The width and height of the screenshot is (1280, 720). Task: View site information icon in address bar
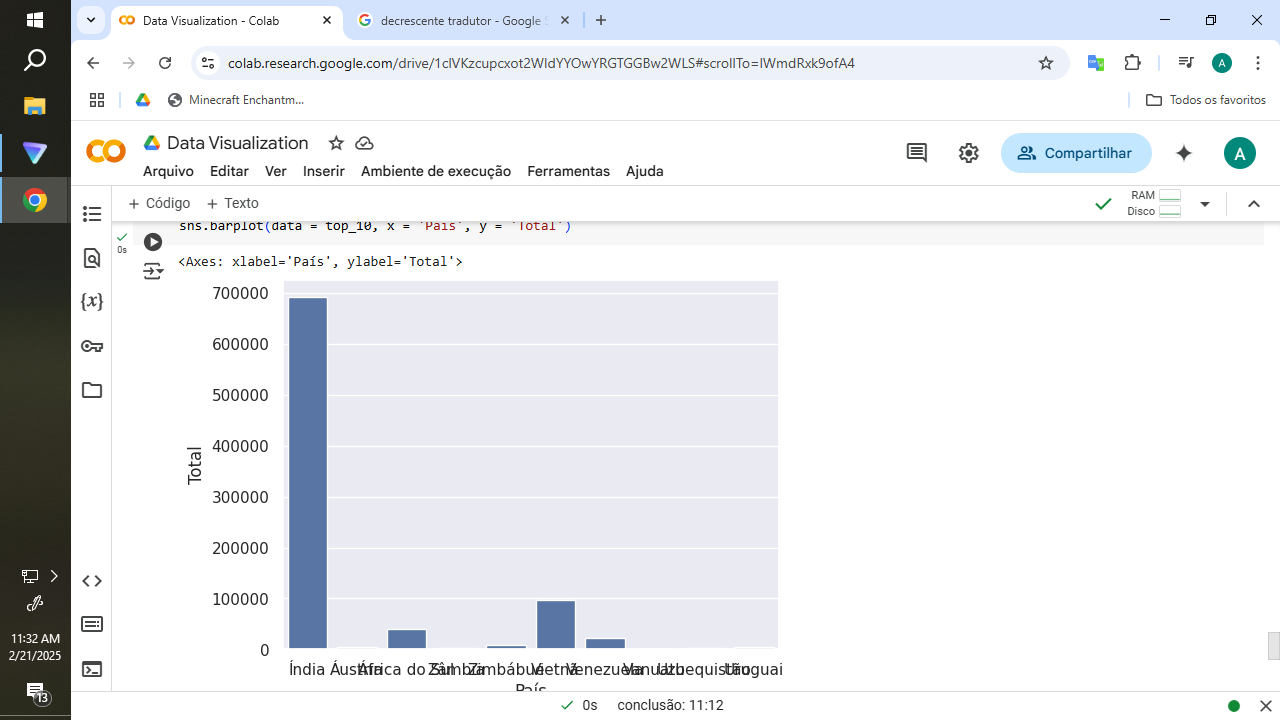pos(207,63)
